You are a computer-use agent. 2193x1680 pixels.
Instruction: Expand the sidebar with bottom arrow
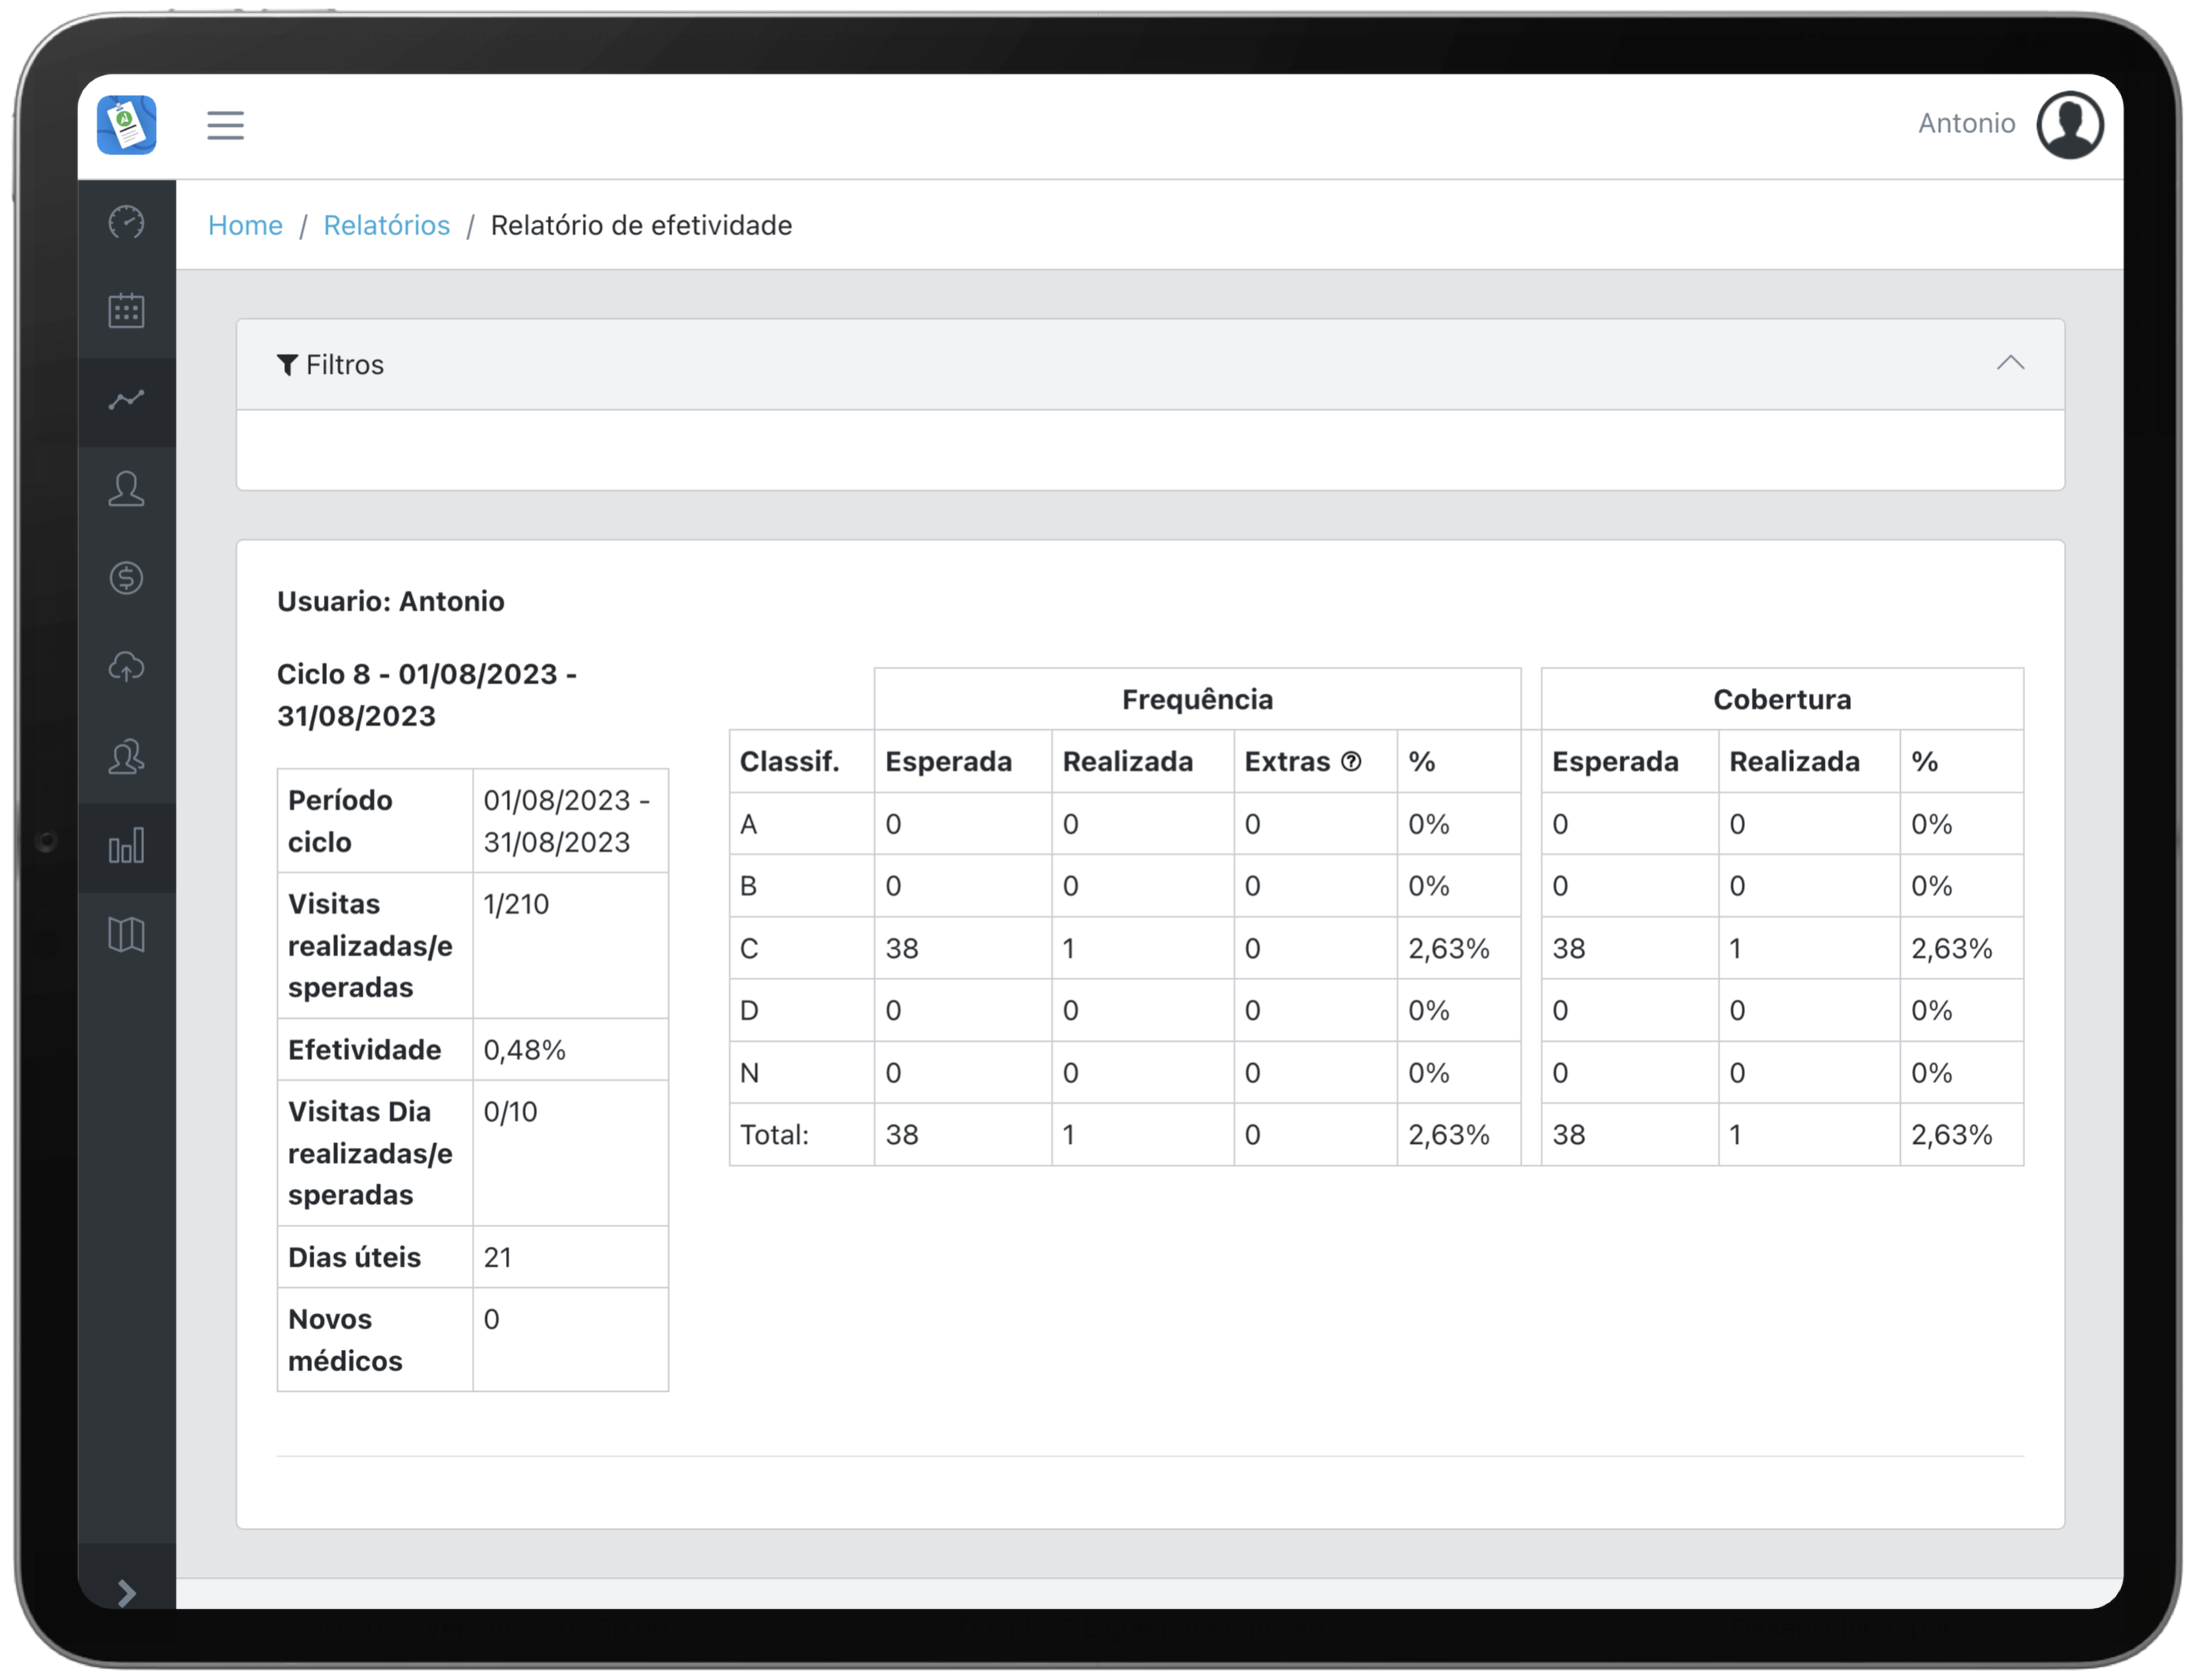[126, 1592]
